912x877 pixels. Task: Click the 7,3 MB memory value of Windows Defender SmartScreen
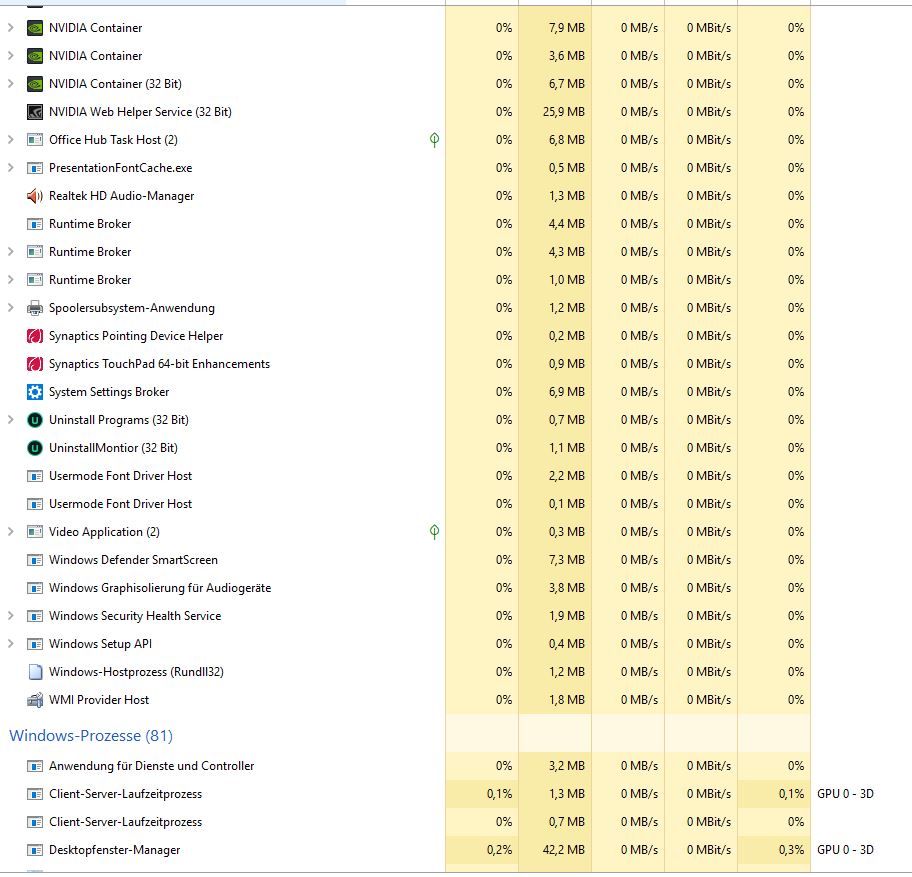tap(567, 560)
